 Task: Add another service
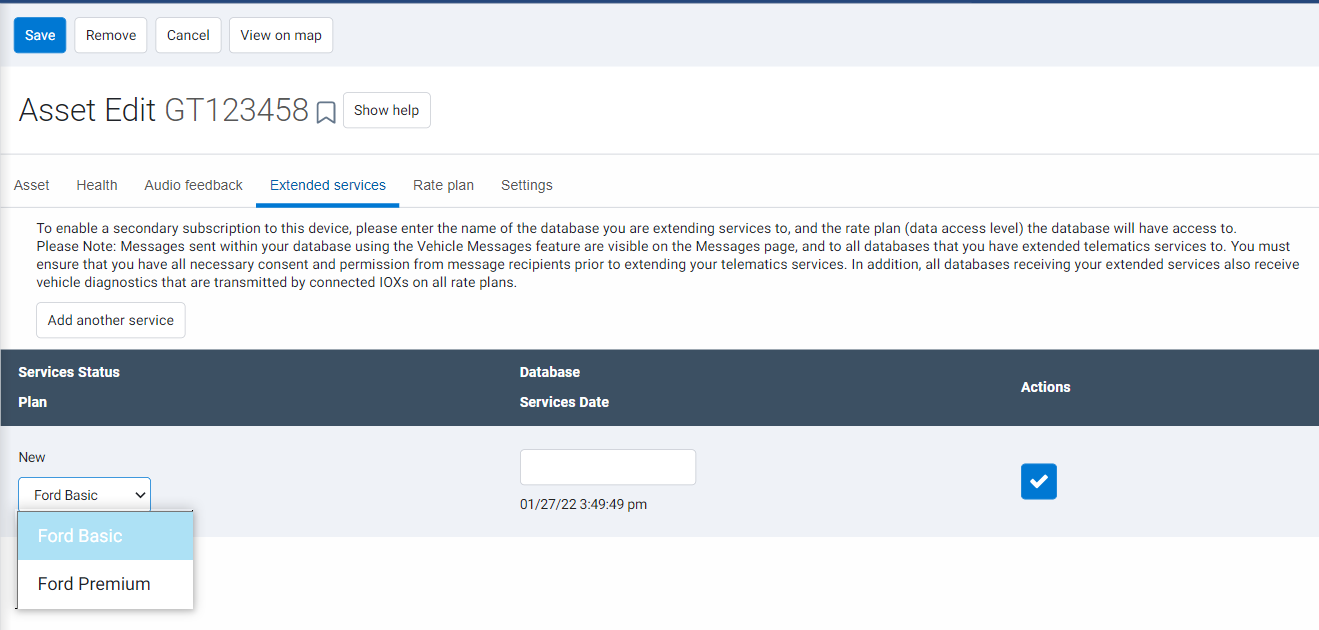[111, 320]
